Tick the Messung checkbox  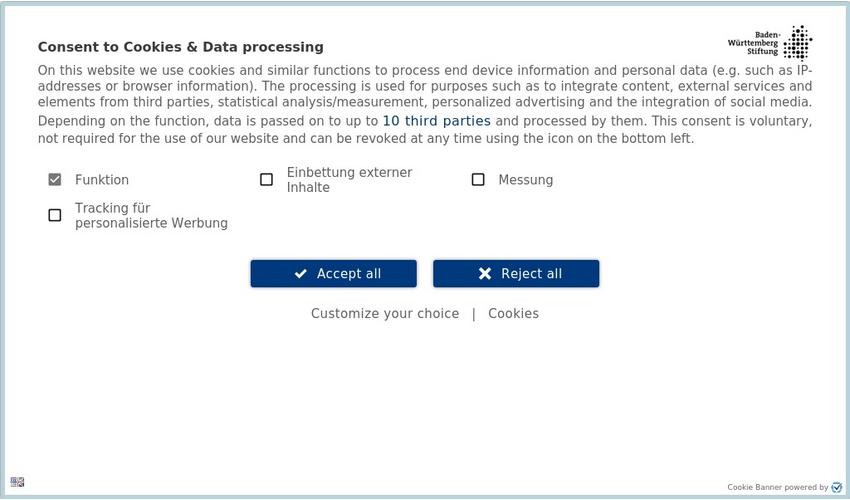(x=478, y=180)
